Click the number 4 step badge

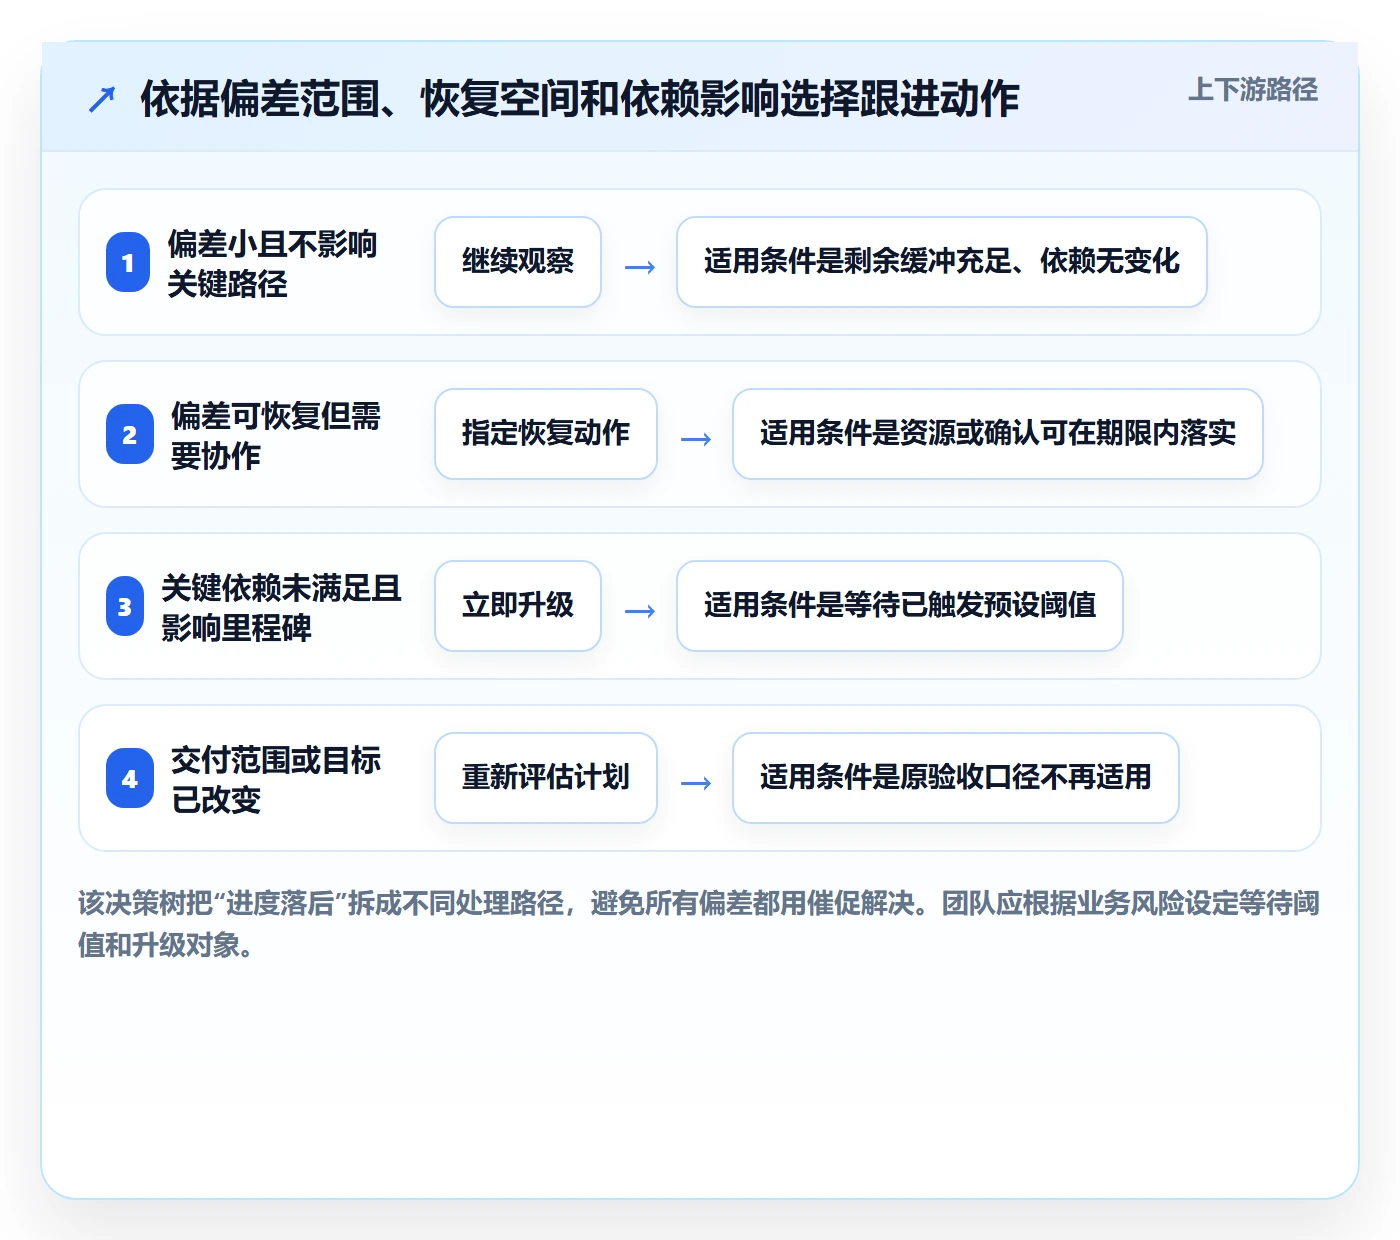(130, 778)
